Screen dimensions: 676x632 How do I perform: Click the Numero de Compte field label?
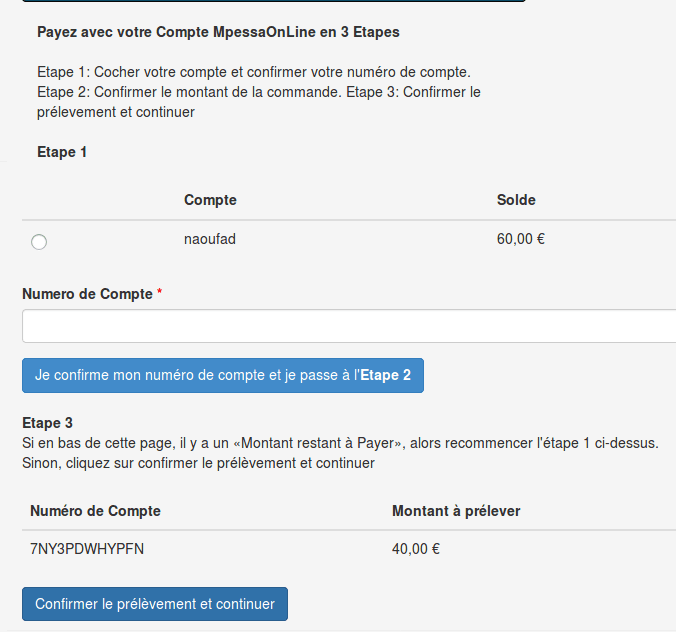[x=88, y=294]
